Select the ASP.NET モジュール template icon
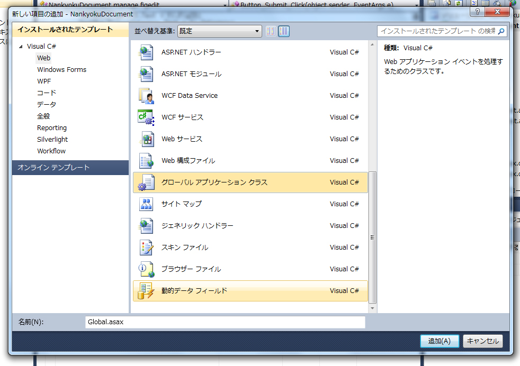 click(146, 74)
